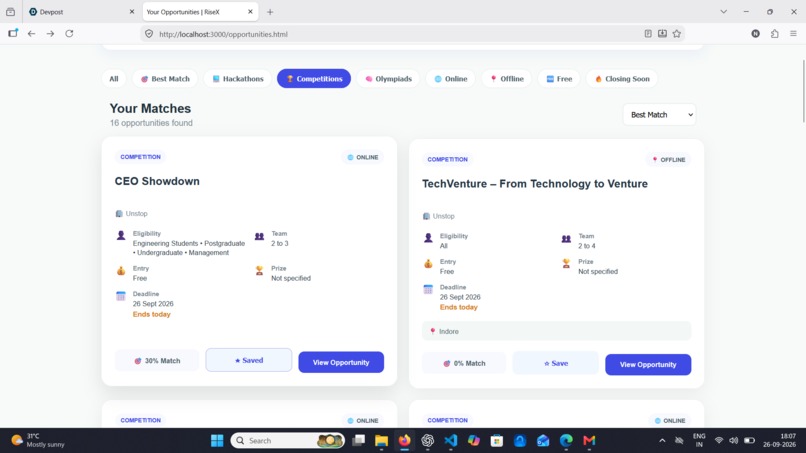Image resolution: width=806 pixels, height=453 pixels.
Task: Click the taskbar Search box
Action: click(287, 441)
